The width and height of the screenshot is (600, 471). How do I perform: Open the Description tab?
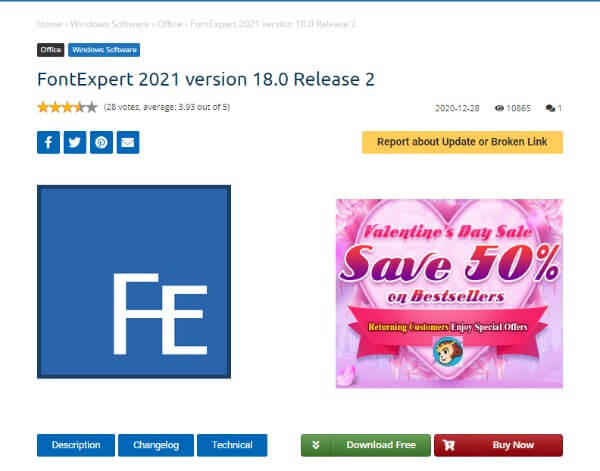coord(76,445)
